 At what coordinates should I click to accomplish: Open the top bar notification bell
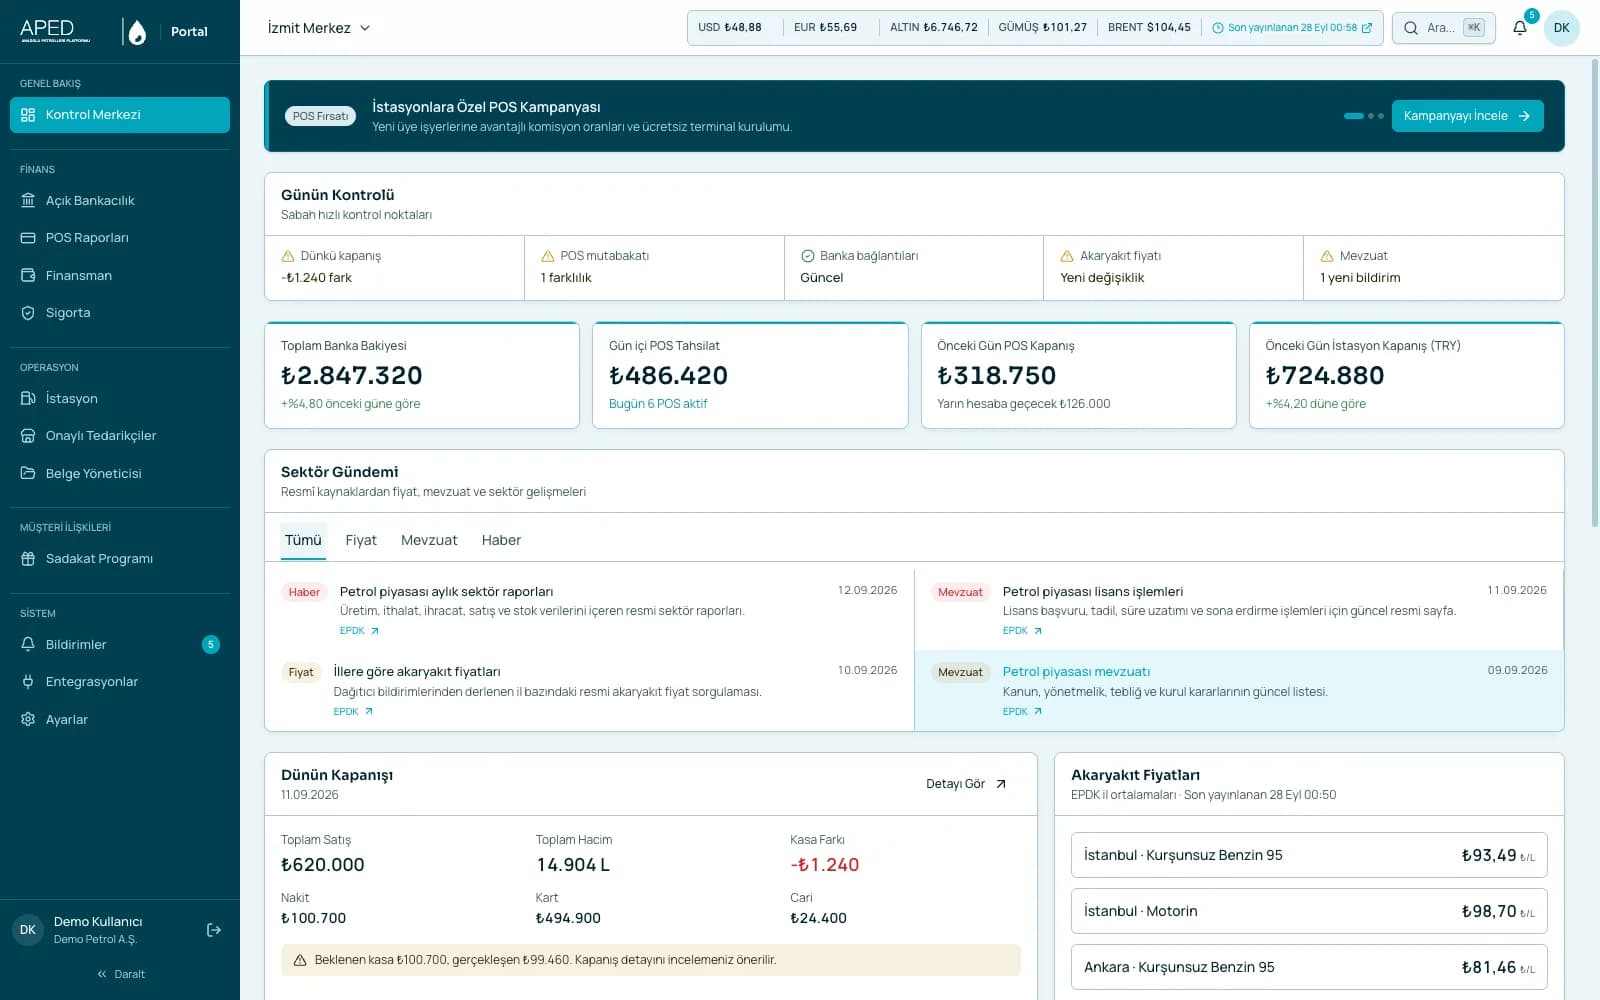[x=1520, y=28]
